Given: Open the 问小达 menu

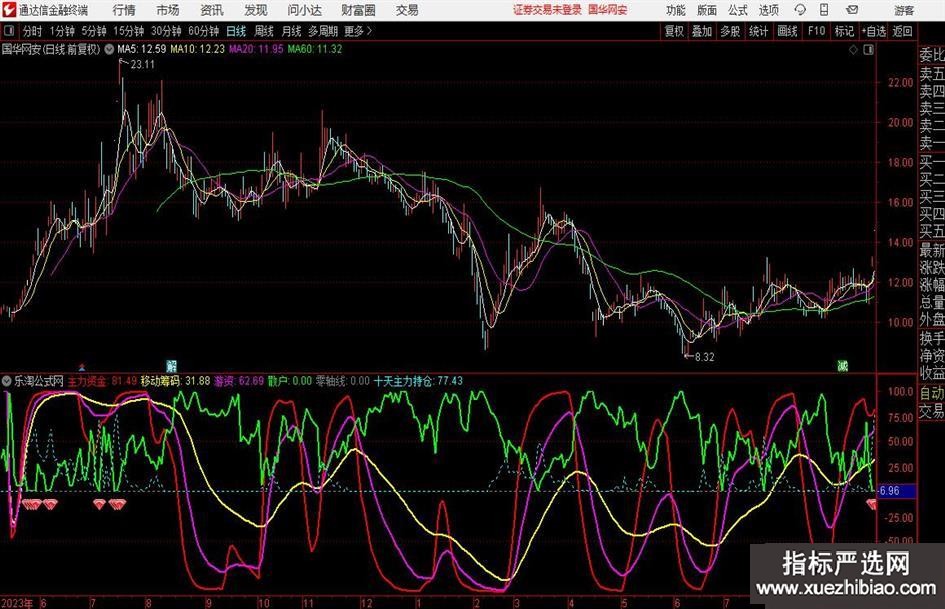Looking at the screenshot, I should [304, 10].
